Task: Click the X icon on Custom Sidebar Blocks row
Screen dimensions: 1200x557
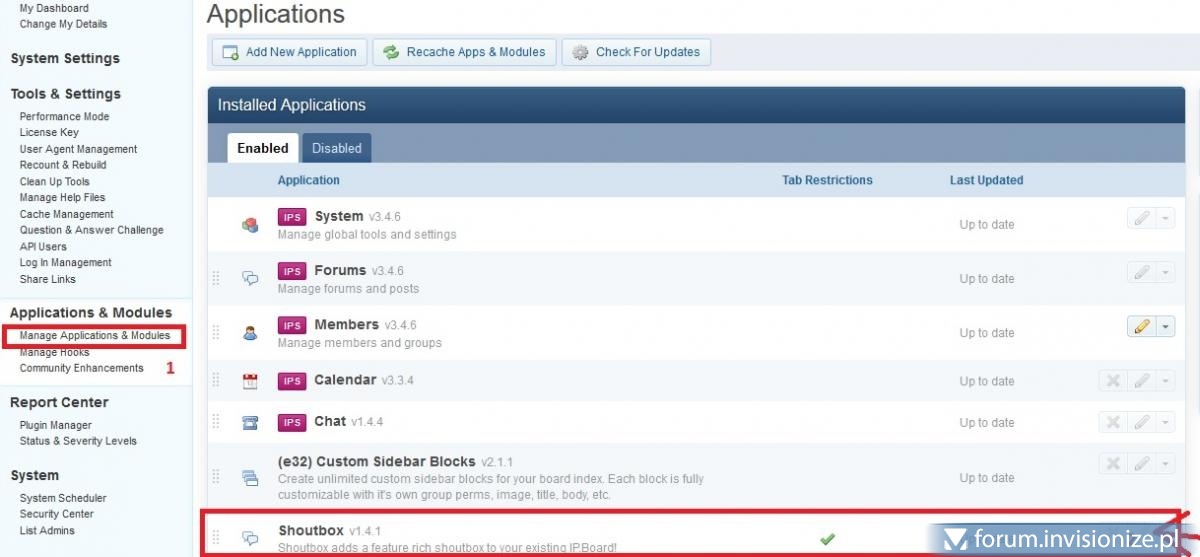Action: [x=1112, y=464]
